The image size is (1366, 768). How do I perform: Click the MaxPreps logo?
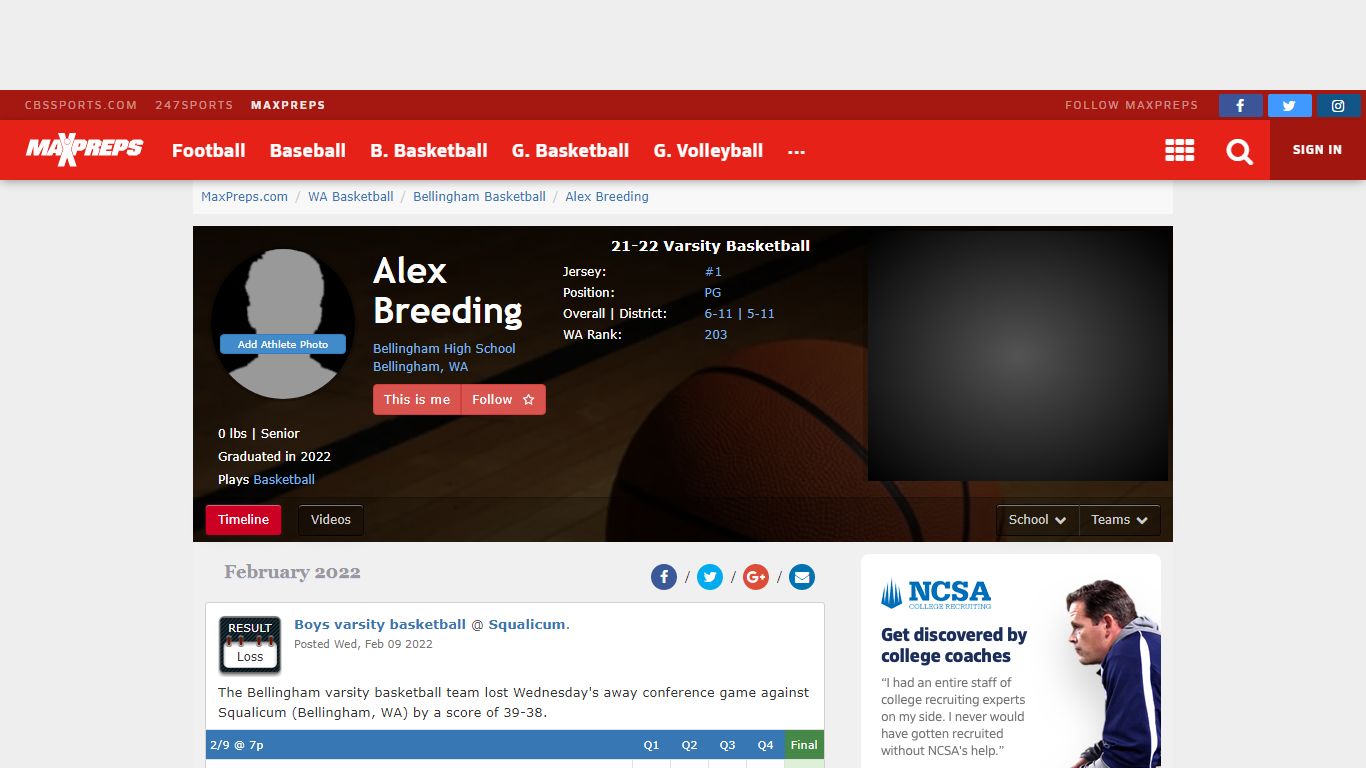[84, 150]
